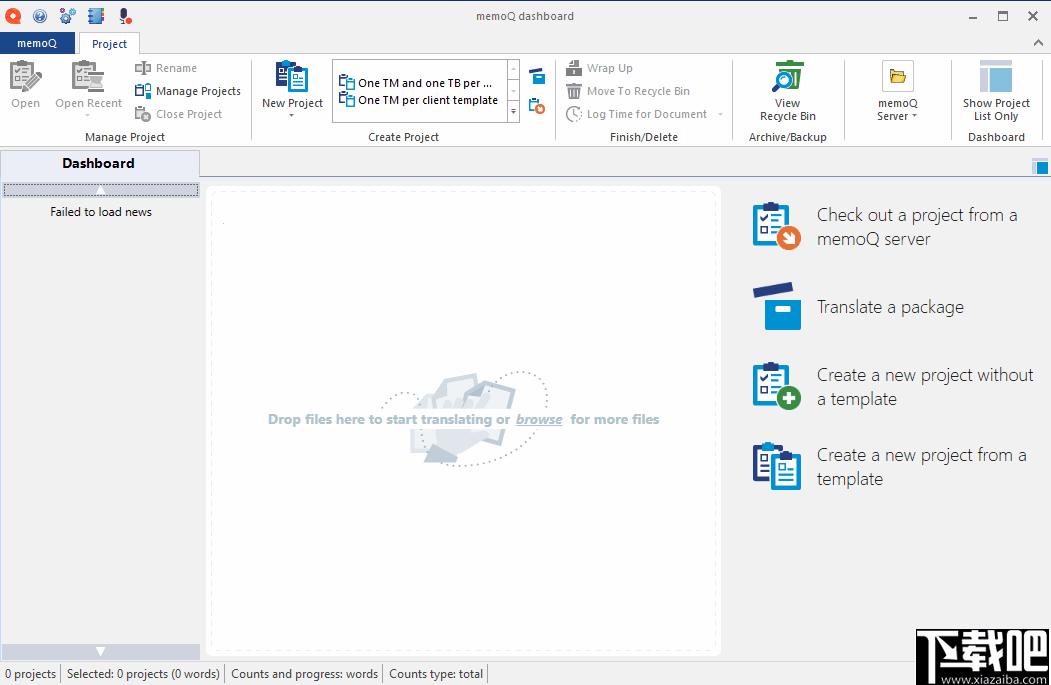Collapse the ribbon with the chevron
1051x685 pixels.
[x=1038, y=42]
